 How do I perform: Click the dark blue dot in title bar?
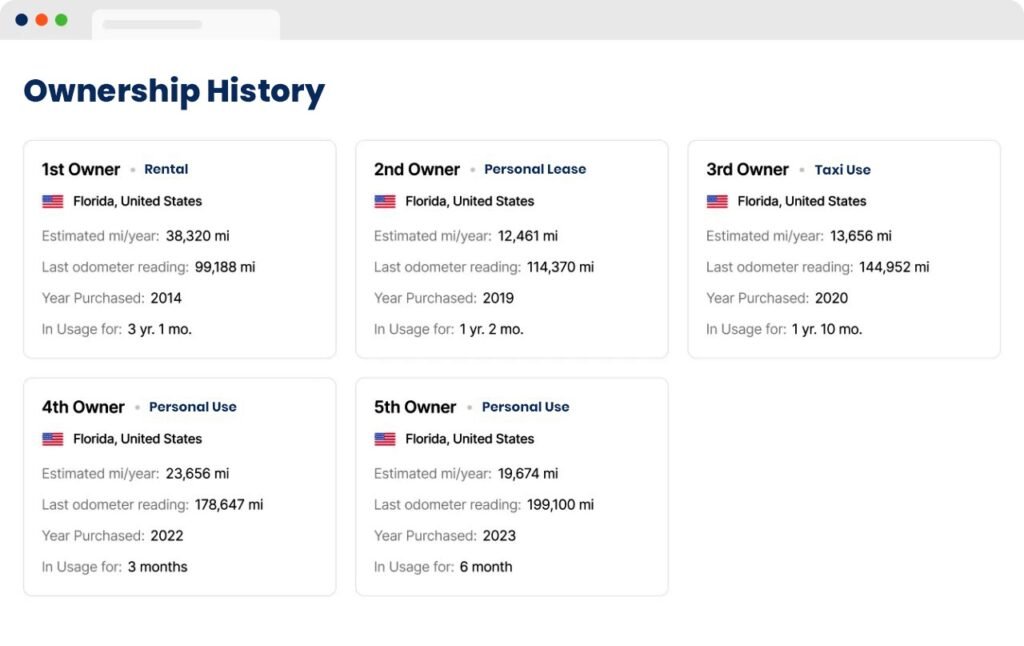[21, 20]
